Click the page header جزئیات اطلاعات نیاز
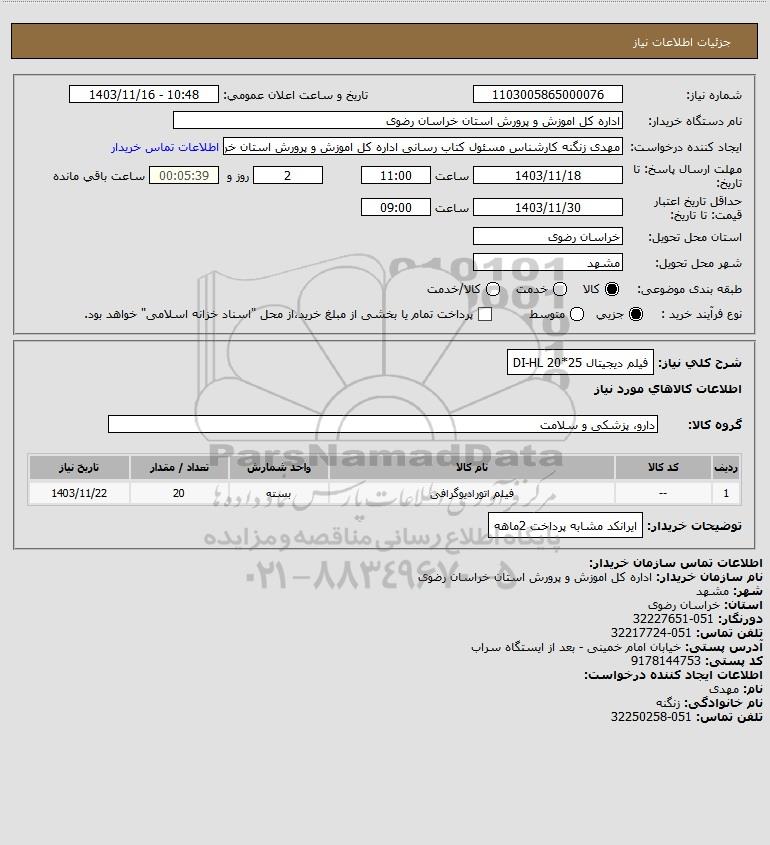Viewport: 770px width, 845px height. click(x=681, y=42)
